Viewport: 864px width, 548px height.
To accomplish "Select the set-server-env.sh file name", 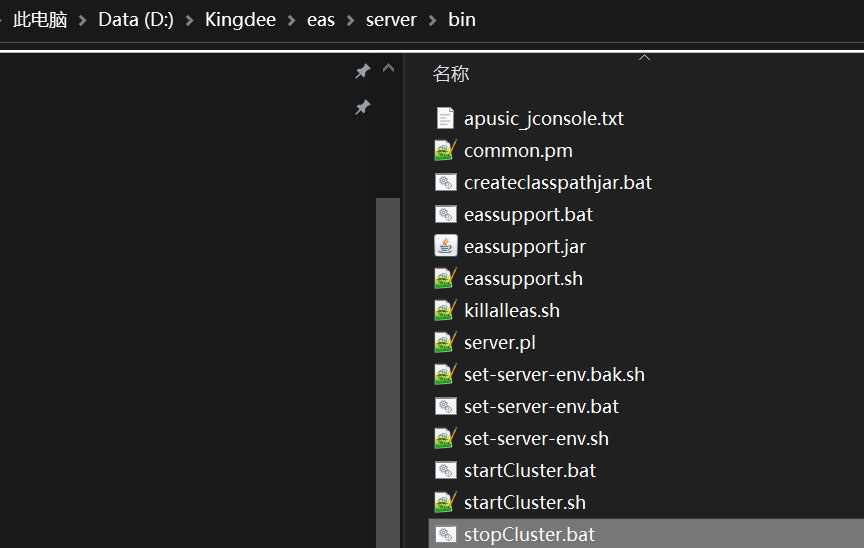I will pyautogui.click(x=536, y=438).
